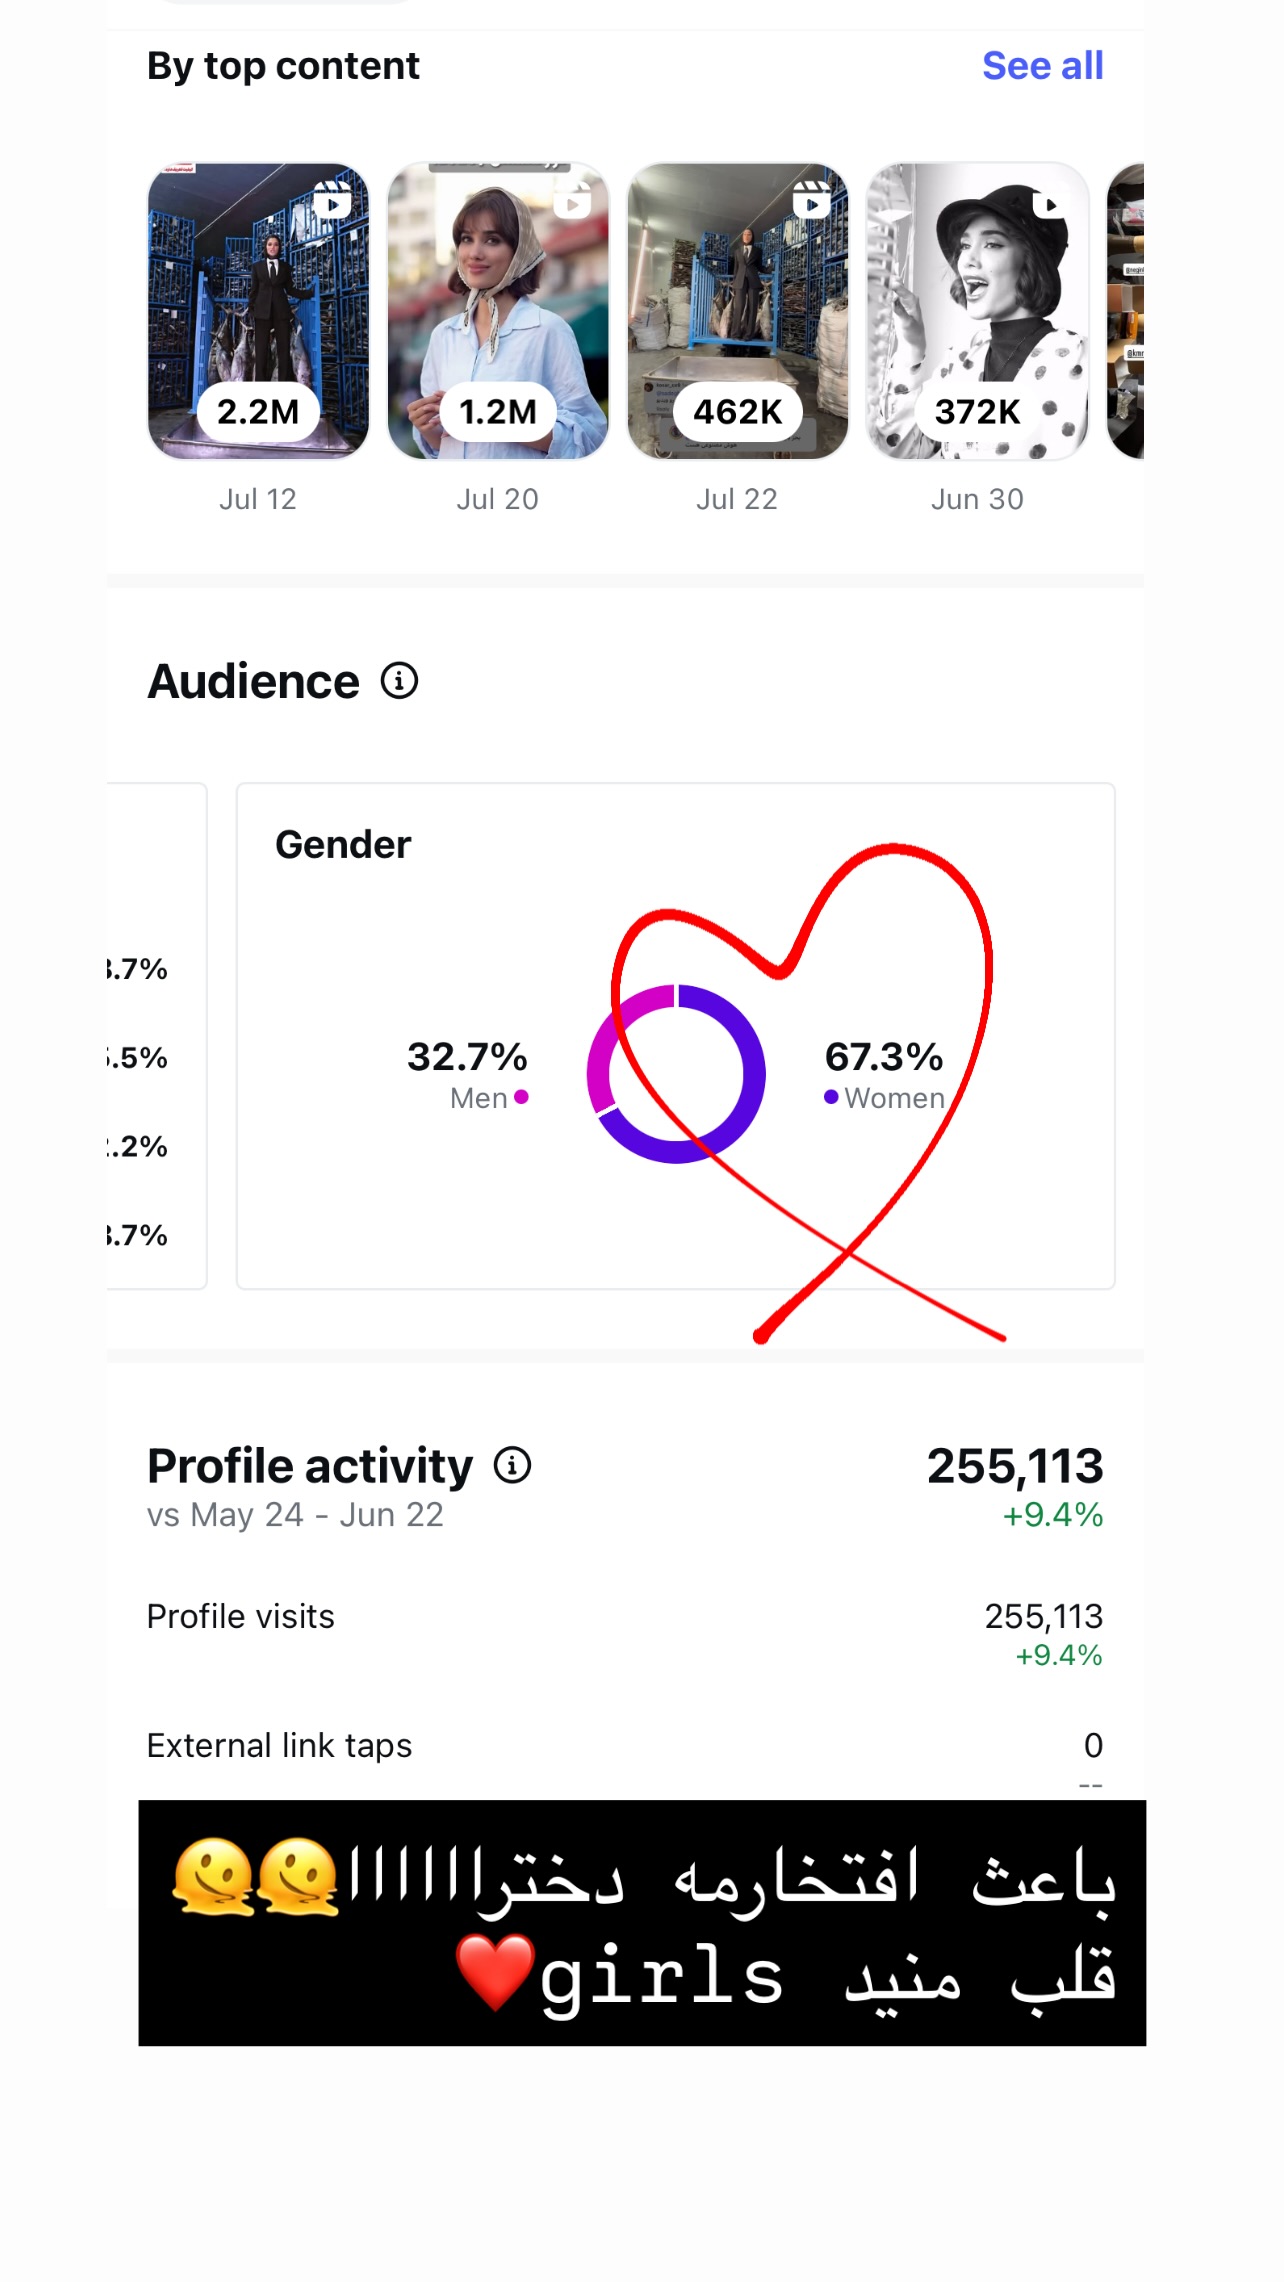1284x2282 pixels.
Task: Select the previous audience card at left edge
Action: (x=156, y=1036)
